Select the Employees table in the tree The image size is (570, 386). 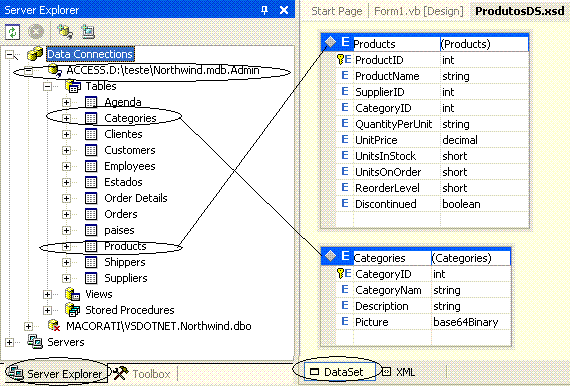[x=130, y=166]
